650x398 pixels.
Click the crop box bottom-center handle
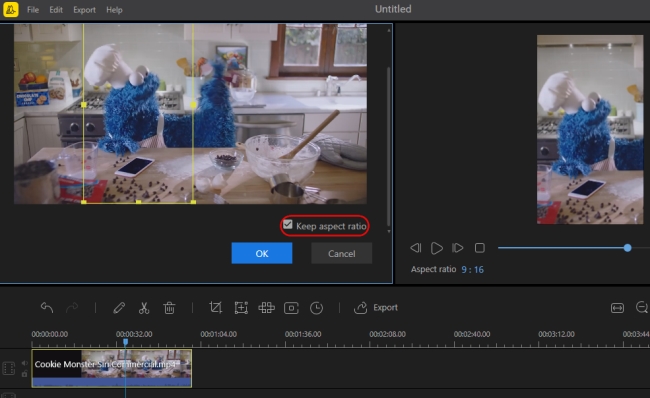coord(138,202)
